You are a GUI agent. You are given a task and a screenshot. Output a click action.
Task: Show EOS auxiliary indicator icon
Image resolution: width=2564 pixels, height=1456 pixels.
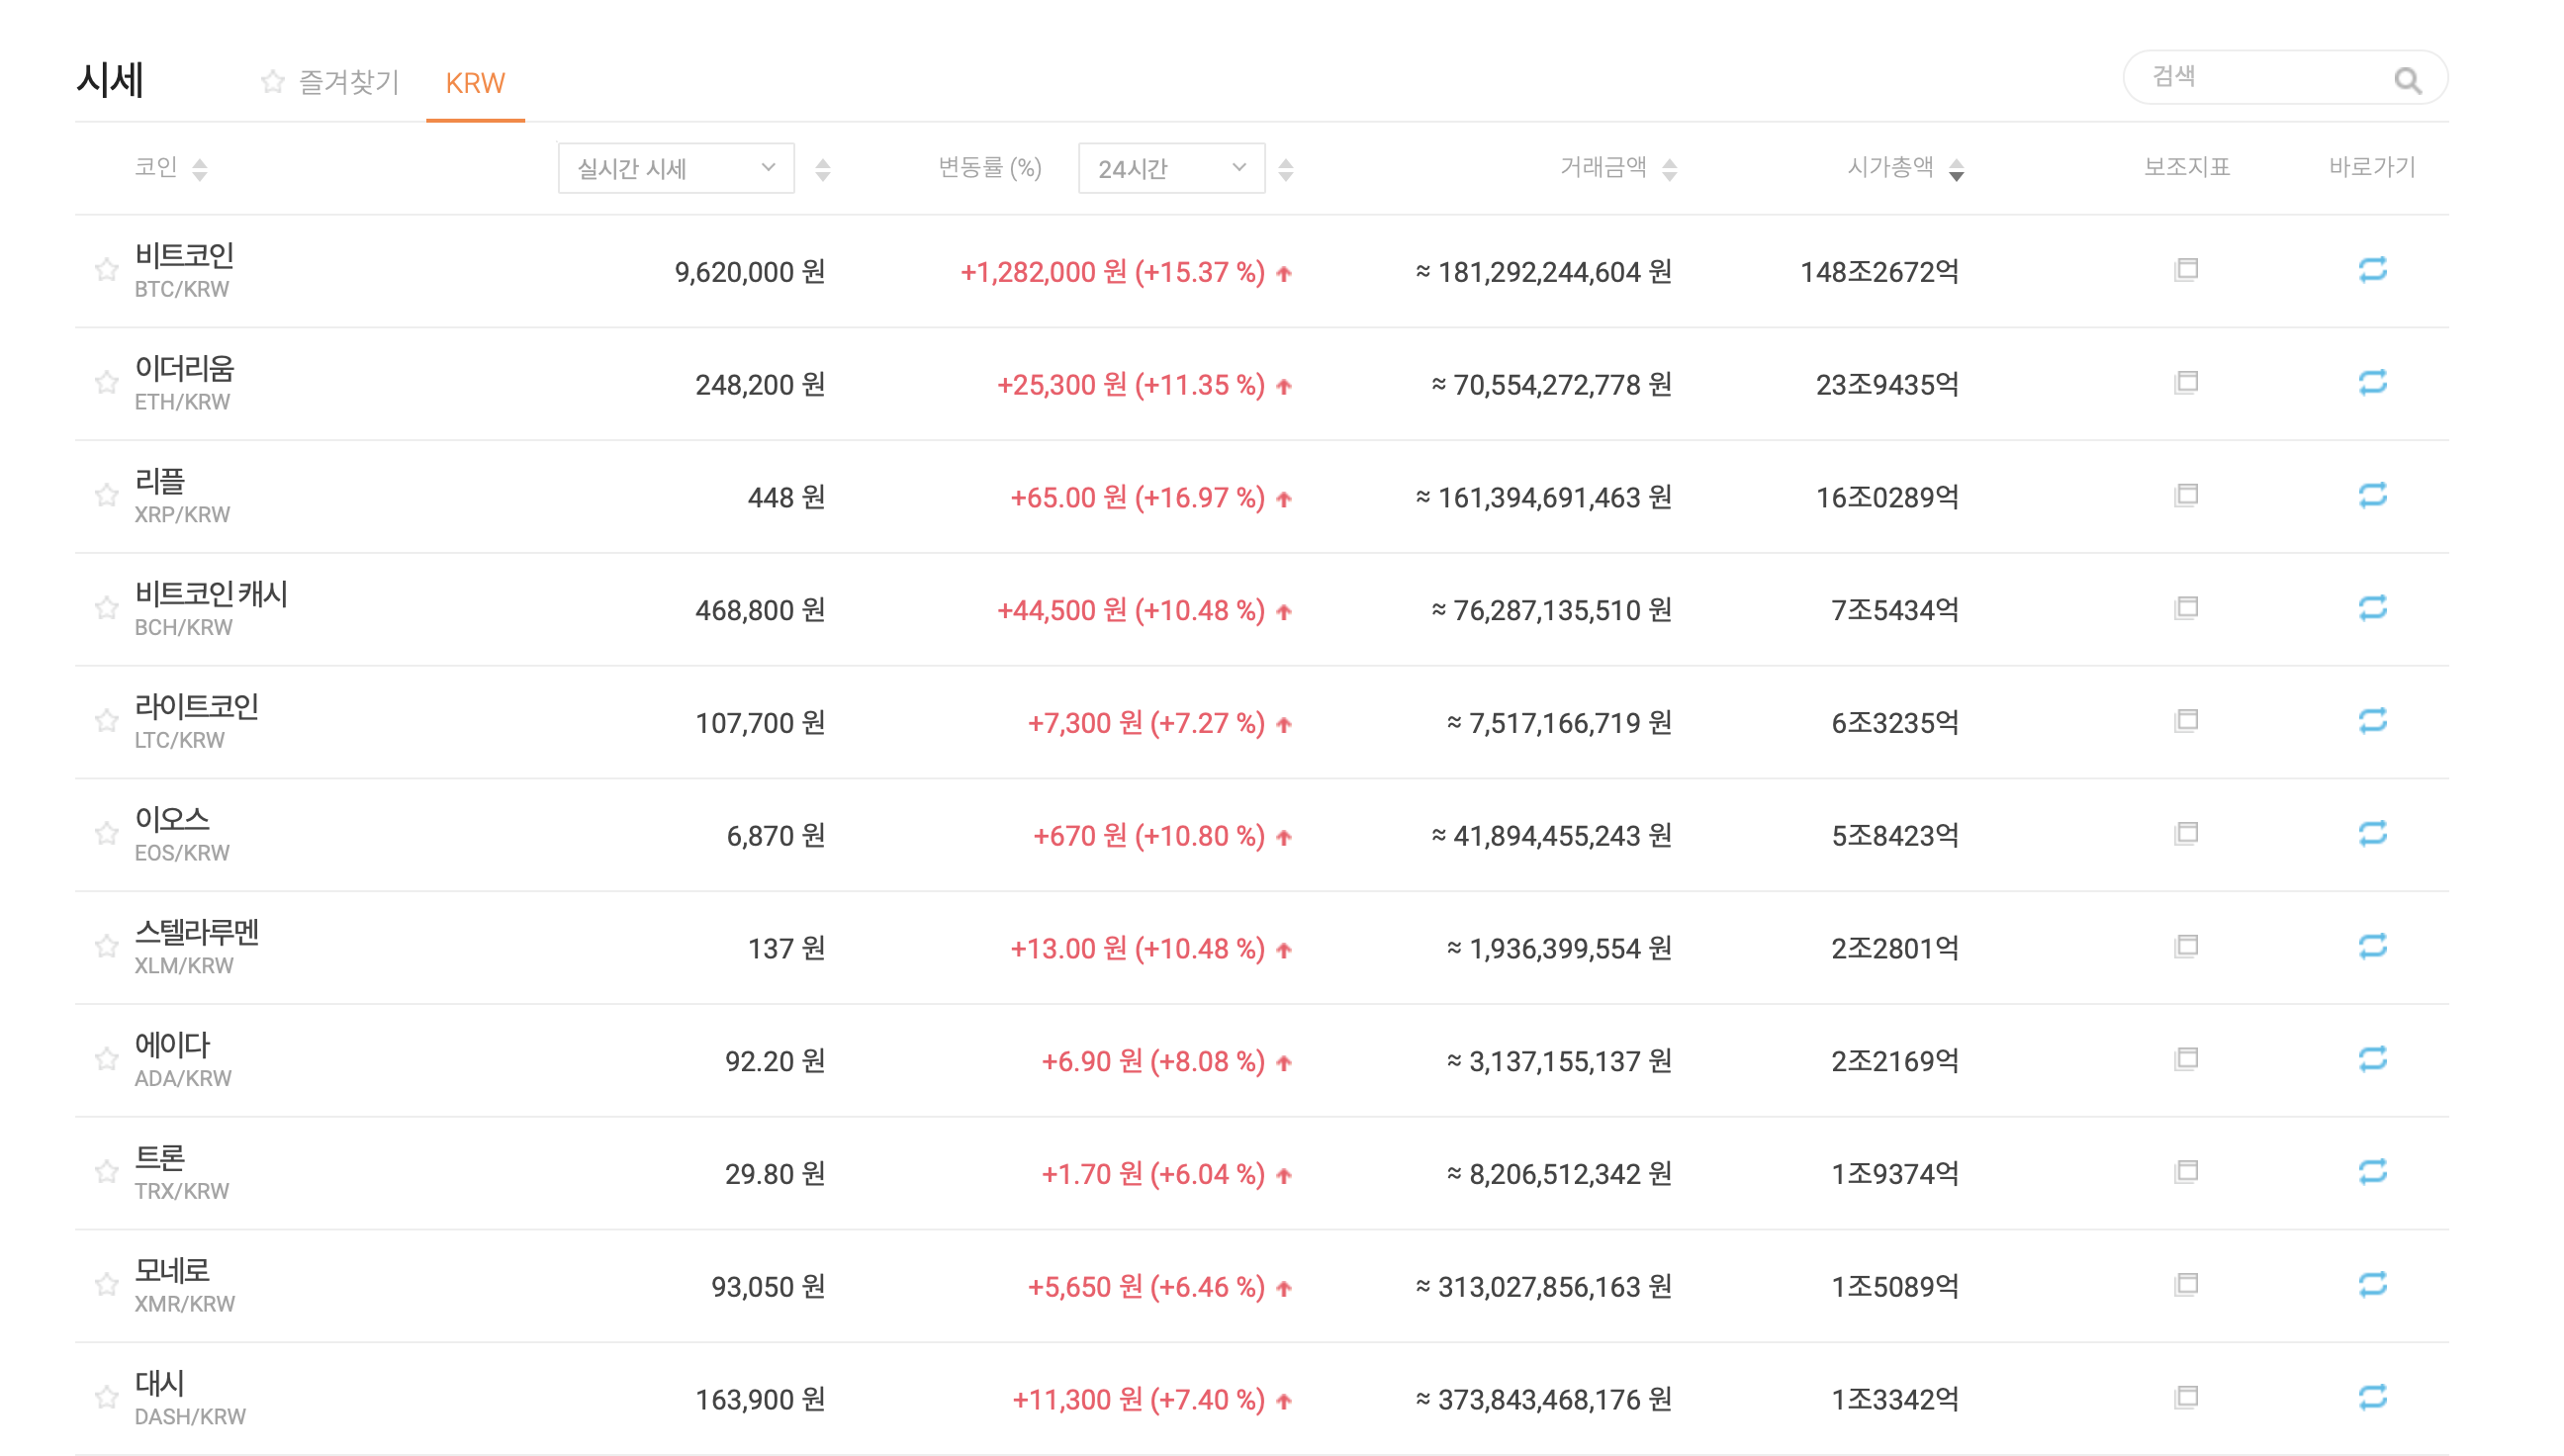click(2185, 834)
